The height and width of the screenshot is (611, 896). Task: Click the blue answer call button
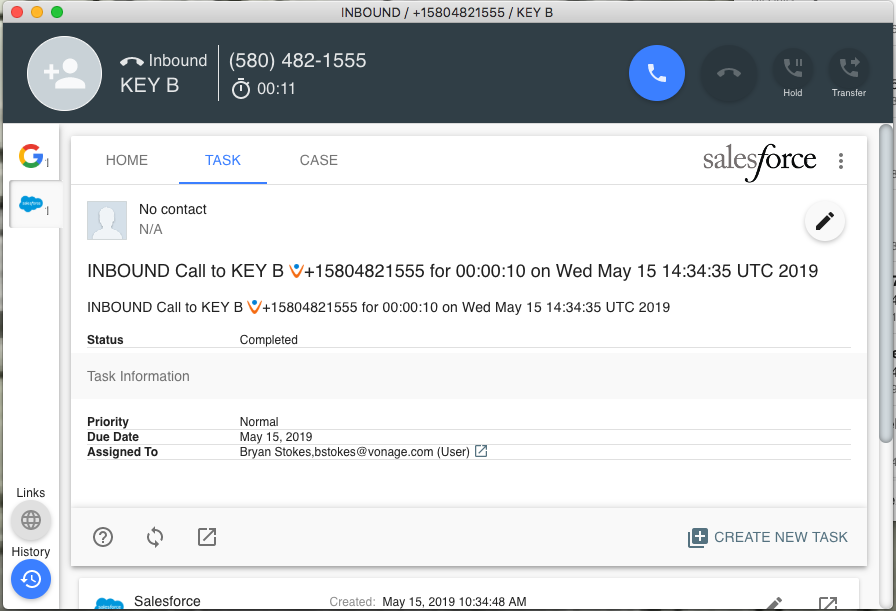(657, 73)
